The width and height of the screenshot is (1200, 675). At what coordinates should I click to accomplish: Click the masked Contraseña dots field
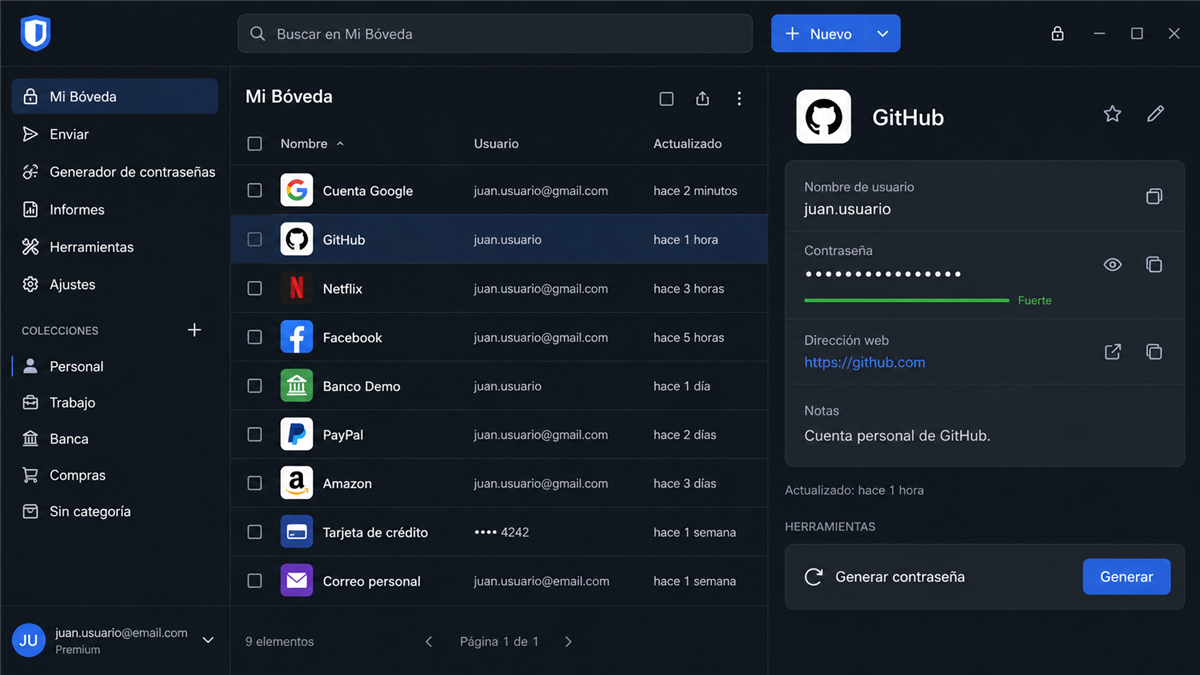coord(882,274)
